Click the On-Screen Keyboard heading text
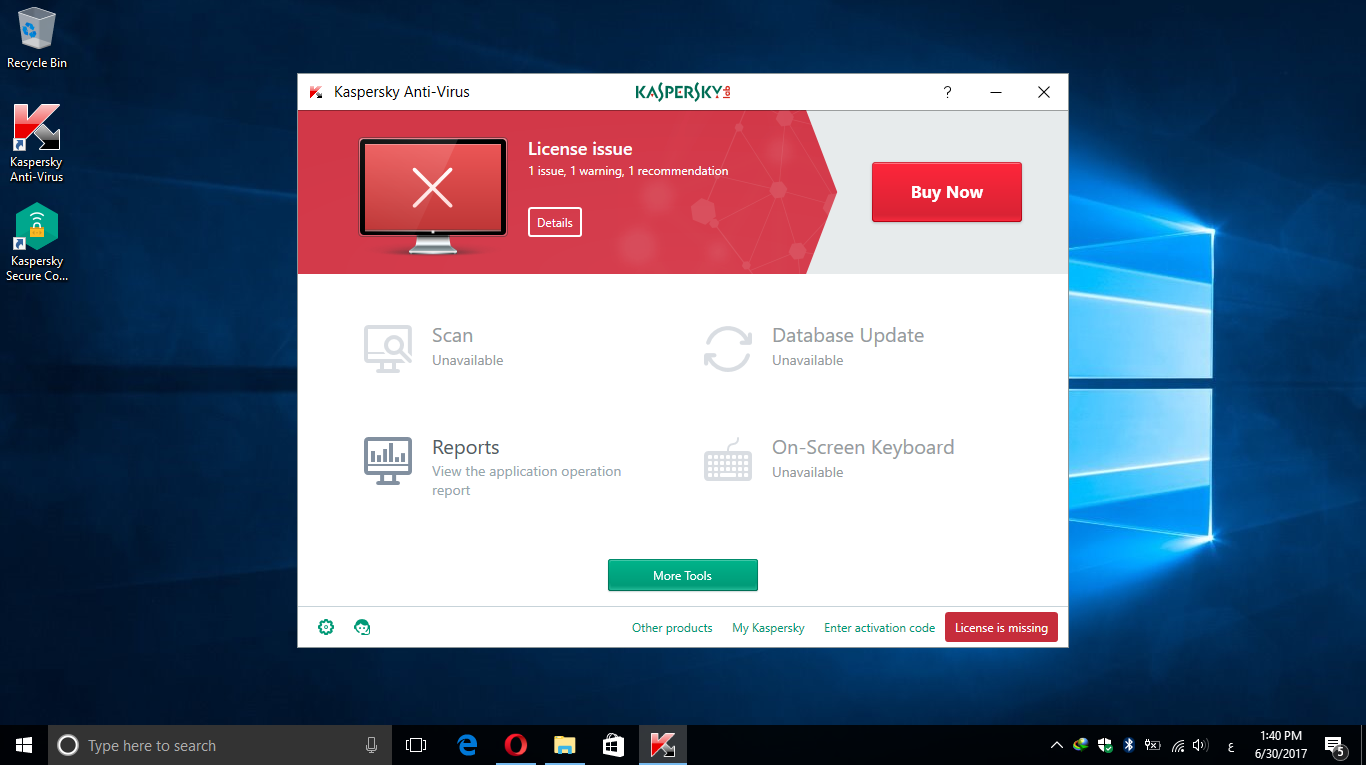 pyautogui.click(x=863, y=447)
